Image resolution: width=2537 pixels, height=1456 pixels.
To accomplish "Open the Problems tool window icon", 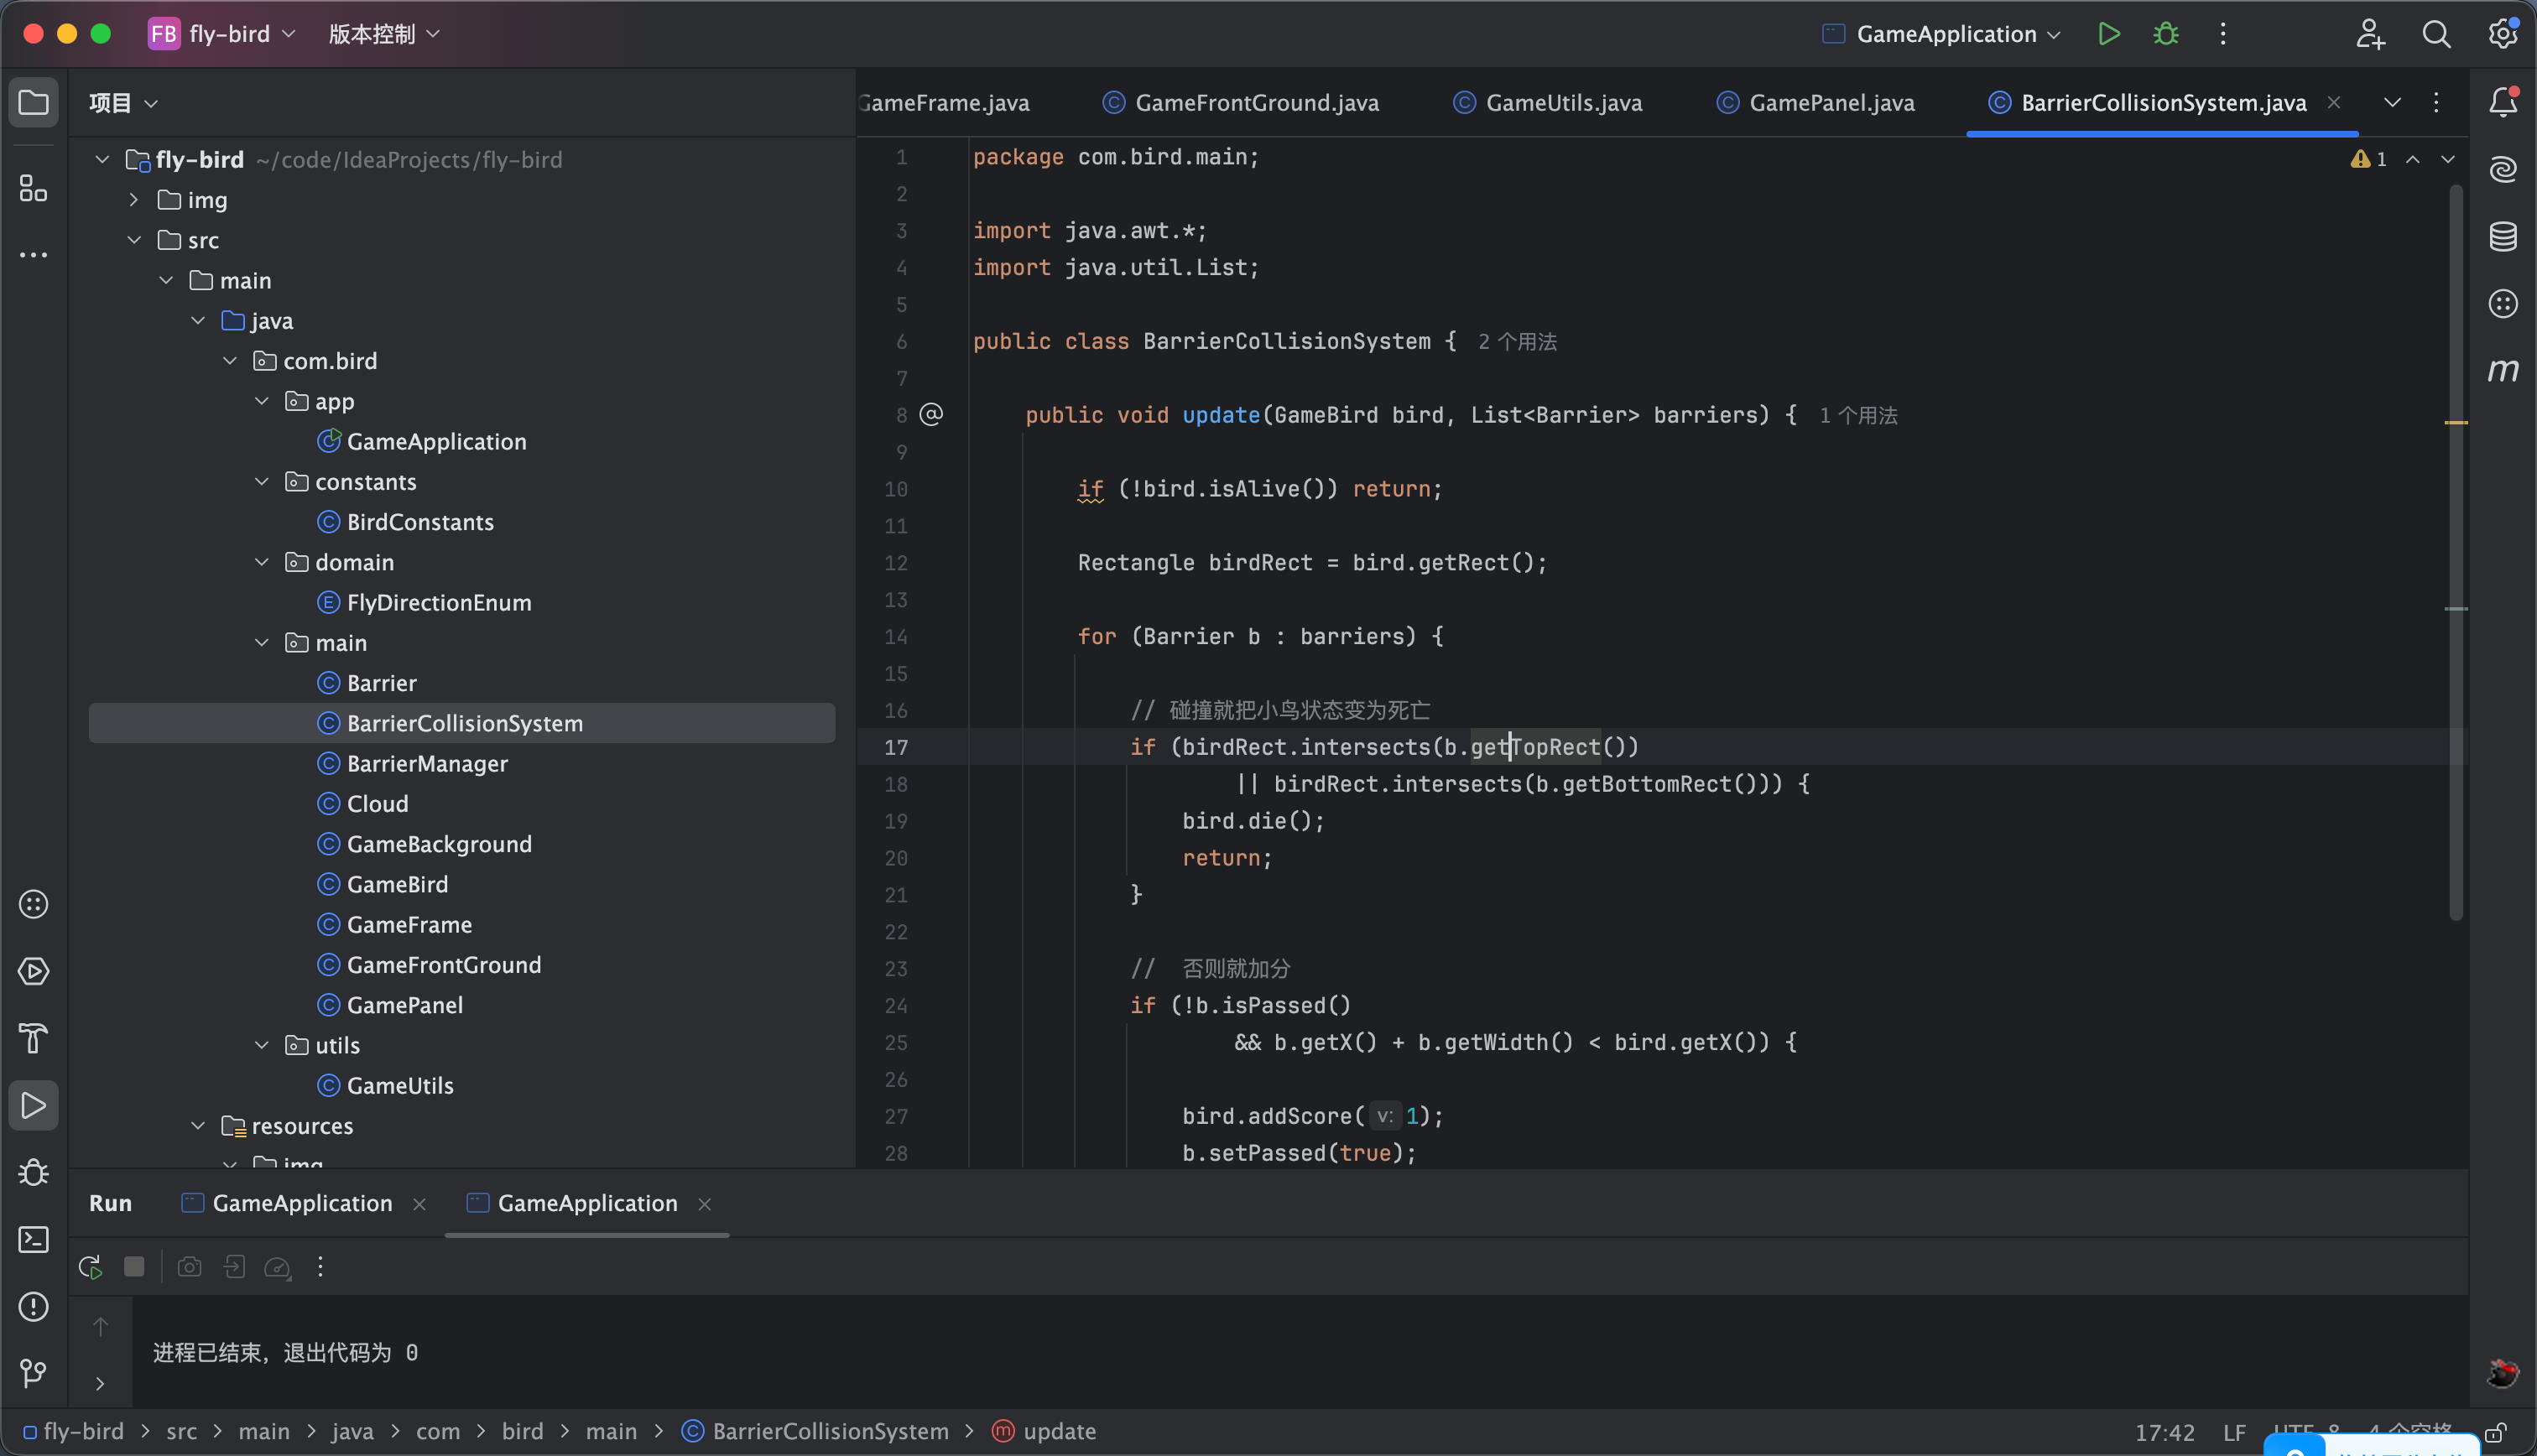I will 33,1307.
